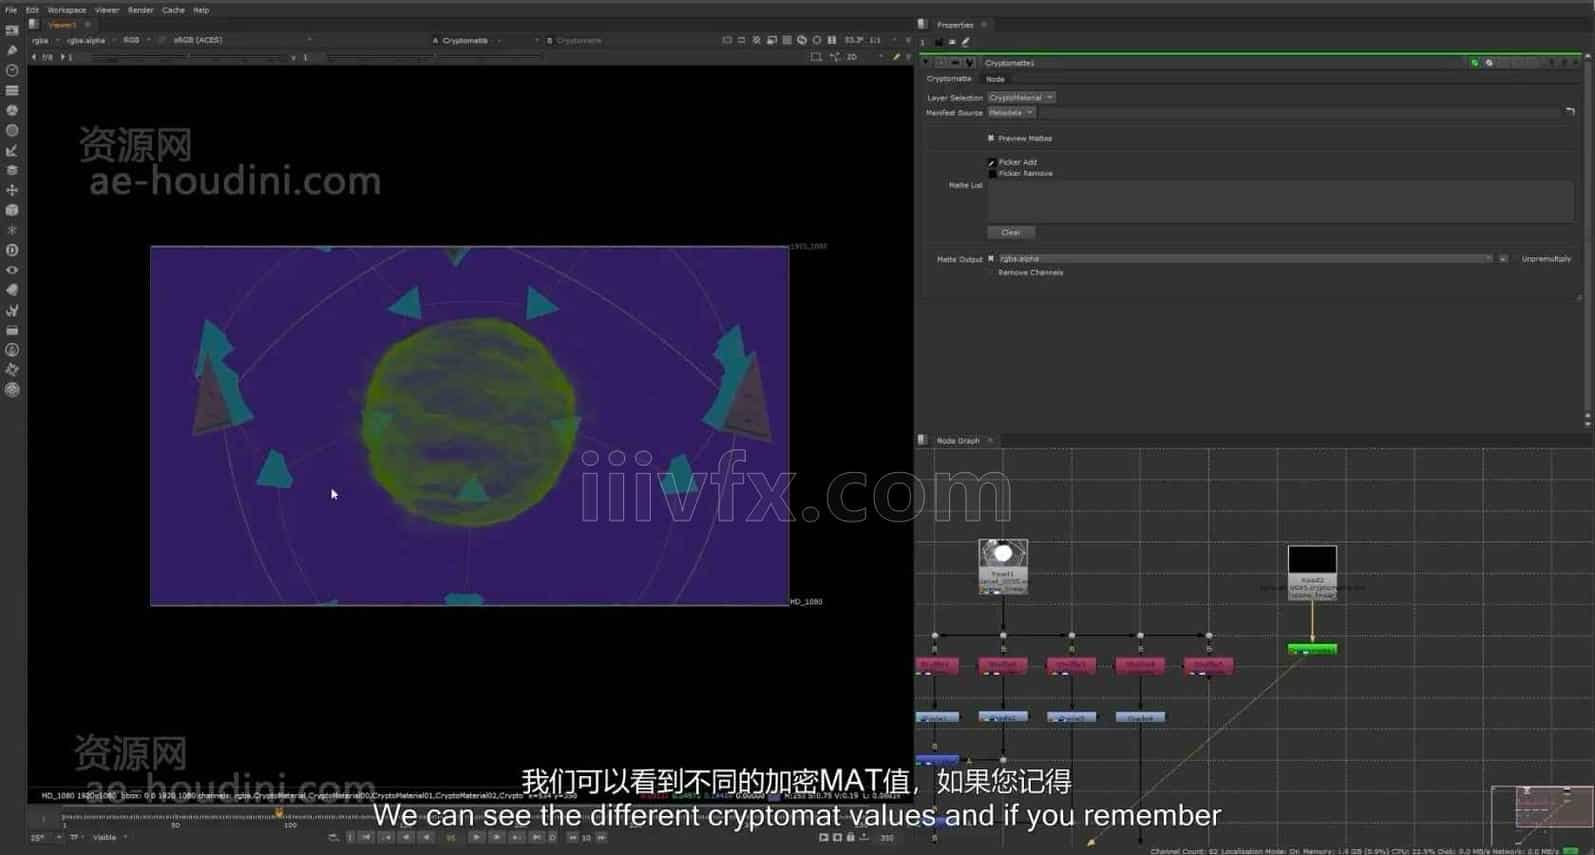Click the lock properties bin icon
The height and width of the screenshot is (855, 1595).
click(x=938, y=43)
